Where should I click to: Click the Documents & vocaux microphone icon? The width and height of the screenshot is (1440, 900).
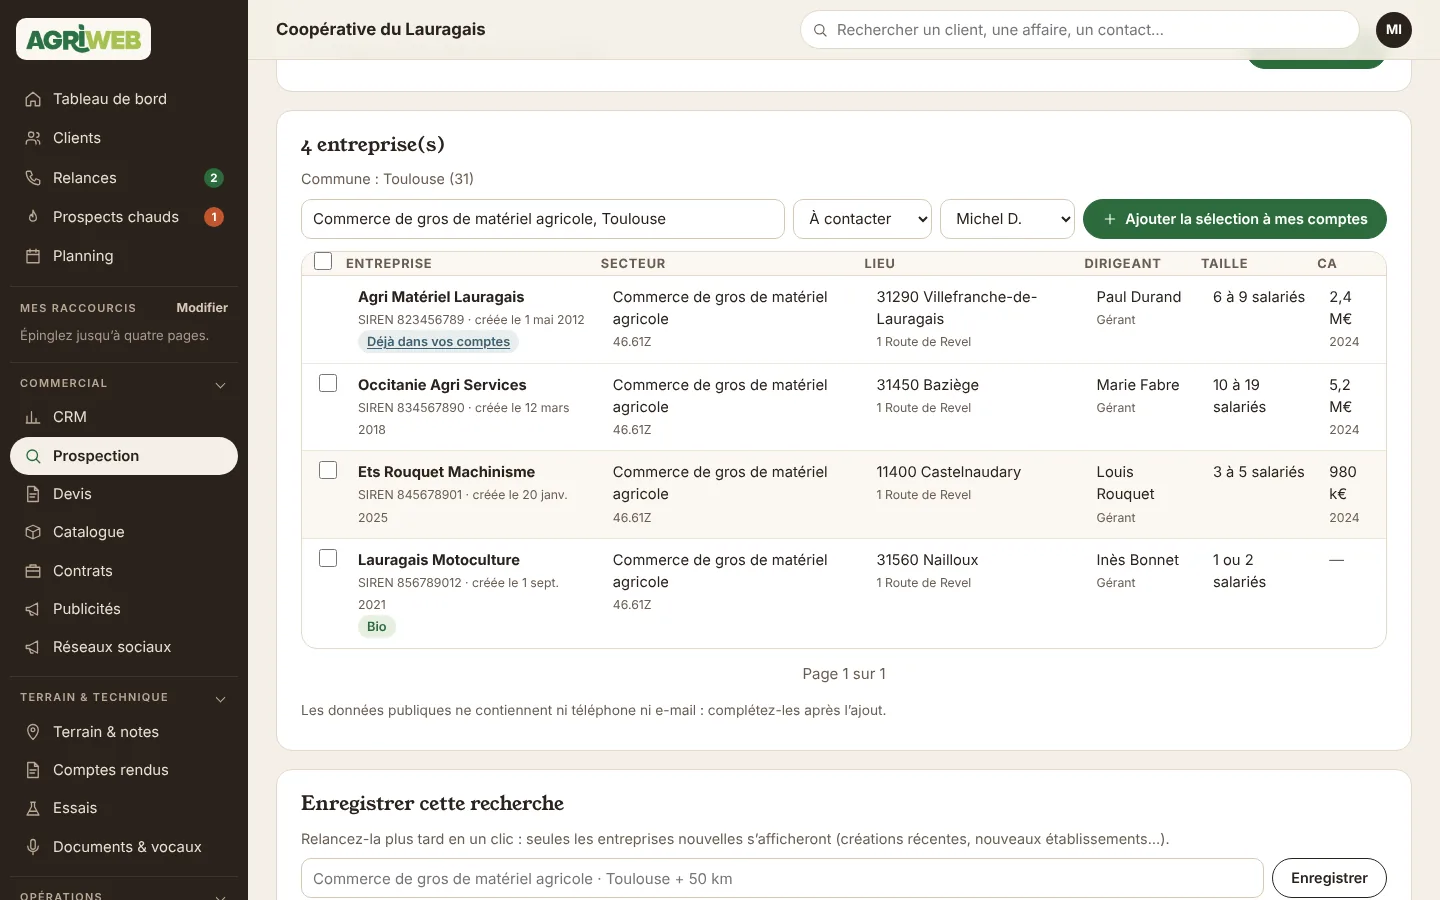coord(33,847)
